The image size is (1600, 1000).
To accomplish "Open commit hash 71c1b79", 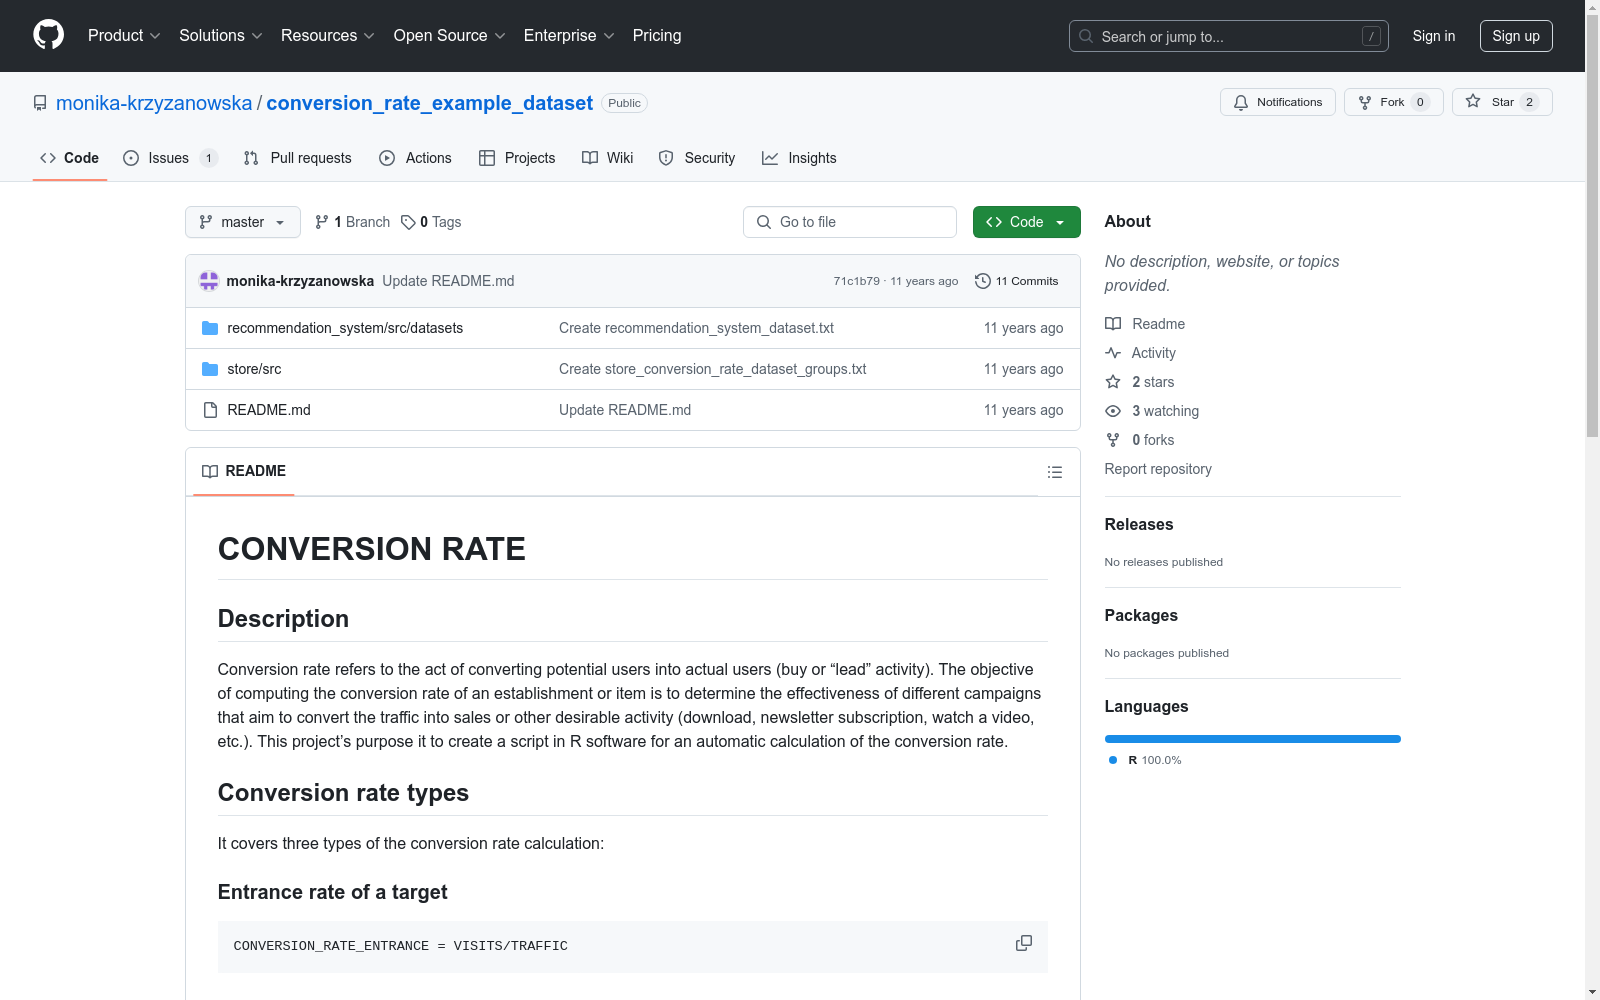I will pyautogui.click(x=857, y=281).
